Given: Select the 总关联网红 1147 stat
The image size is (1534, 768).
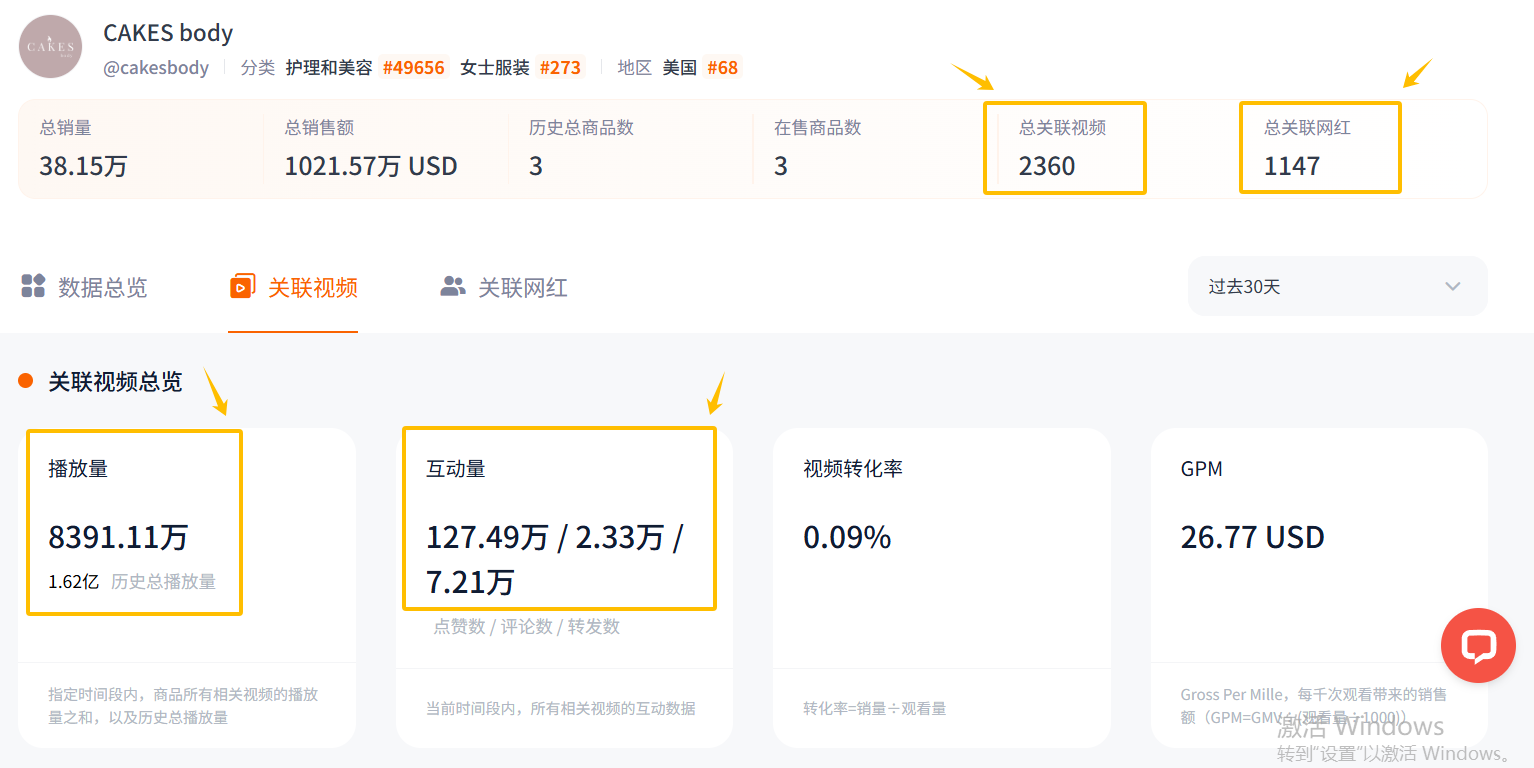Looking at the screenshot, I should [x=1320, y=147].
